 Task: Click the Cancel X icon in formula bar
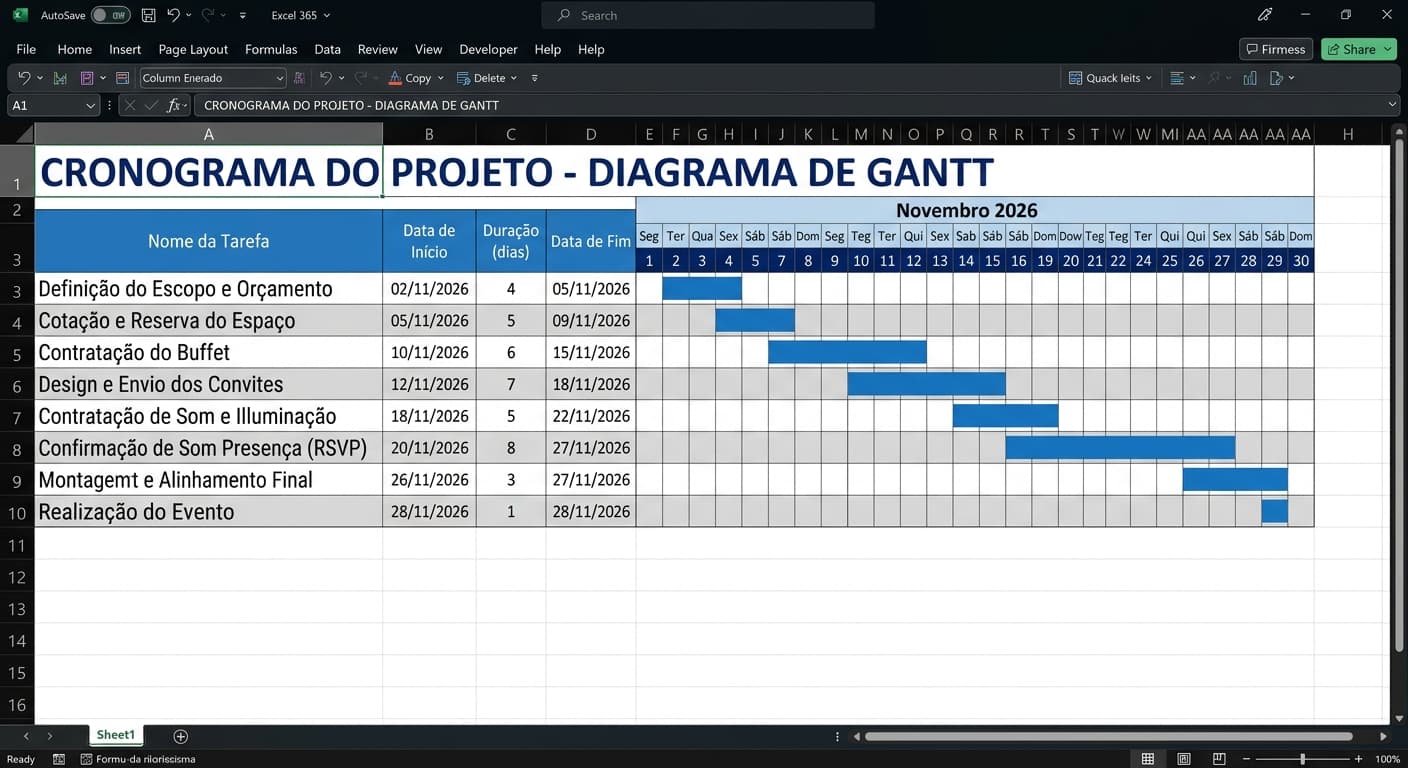(129, 105)
